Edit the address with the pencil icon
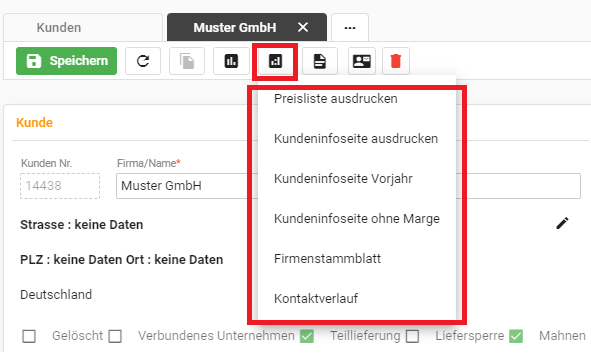This screenshot has width=591, height=361. (562, 223)
